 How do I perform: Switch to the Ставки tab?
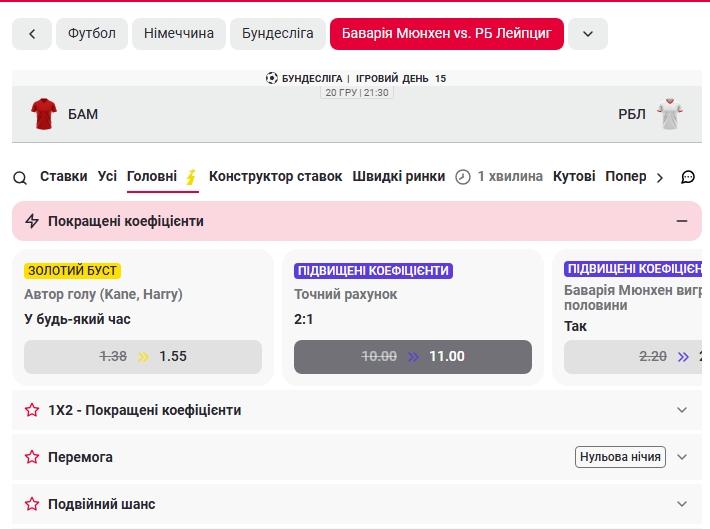[63, 176]
